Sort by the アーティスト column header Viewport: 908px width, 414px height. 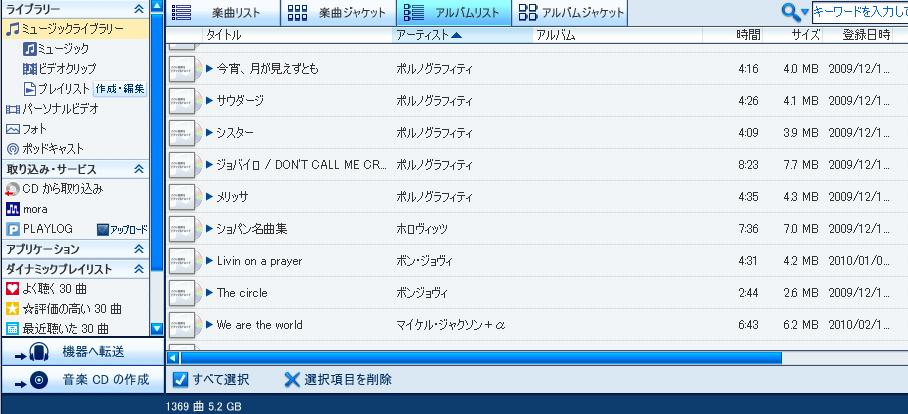click(462, 35)
